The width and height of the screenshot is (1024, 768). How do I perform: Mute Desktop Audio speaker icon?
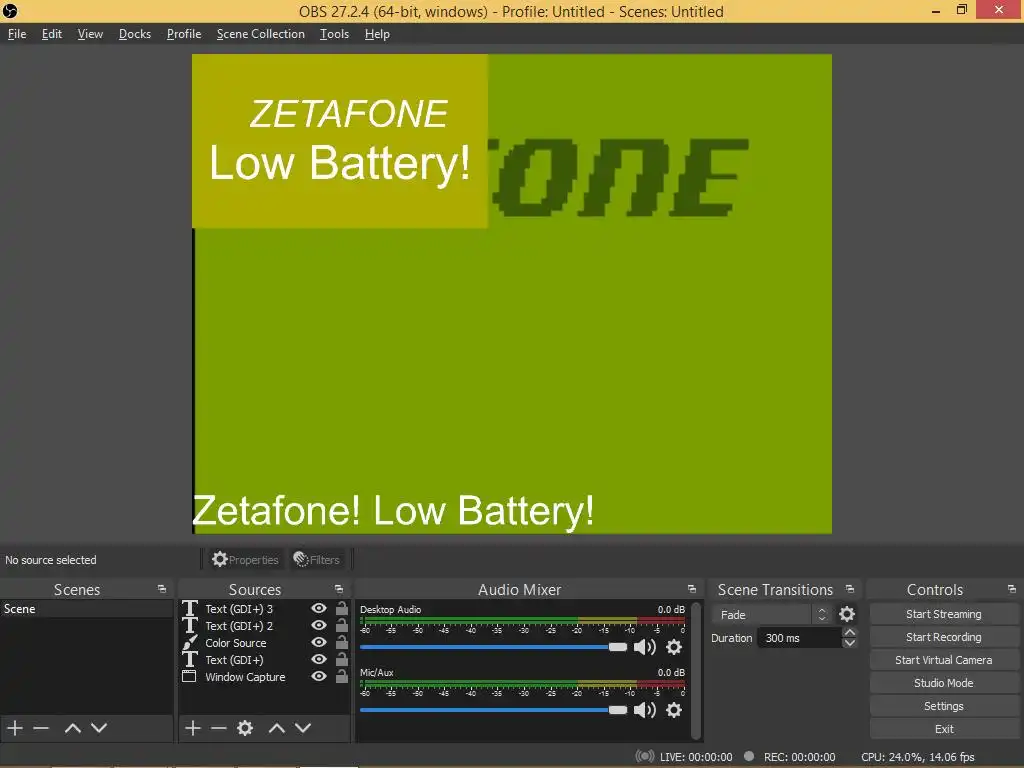click(x=645, y=647)
